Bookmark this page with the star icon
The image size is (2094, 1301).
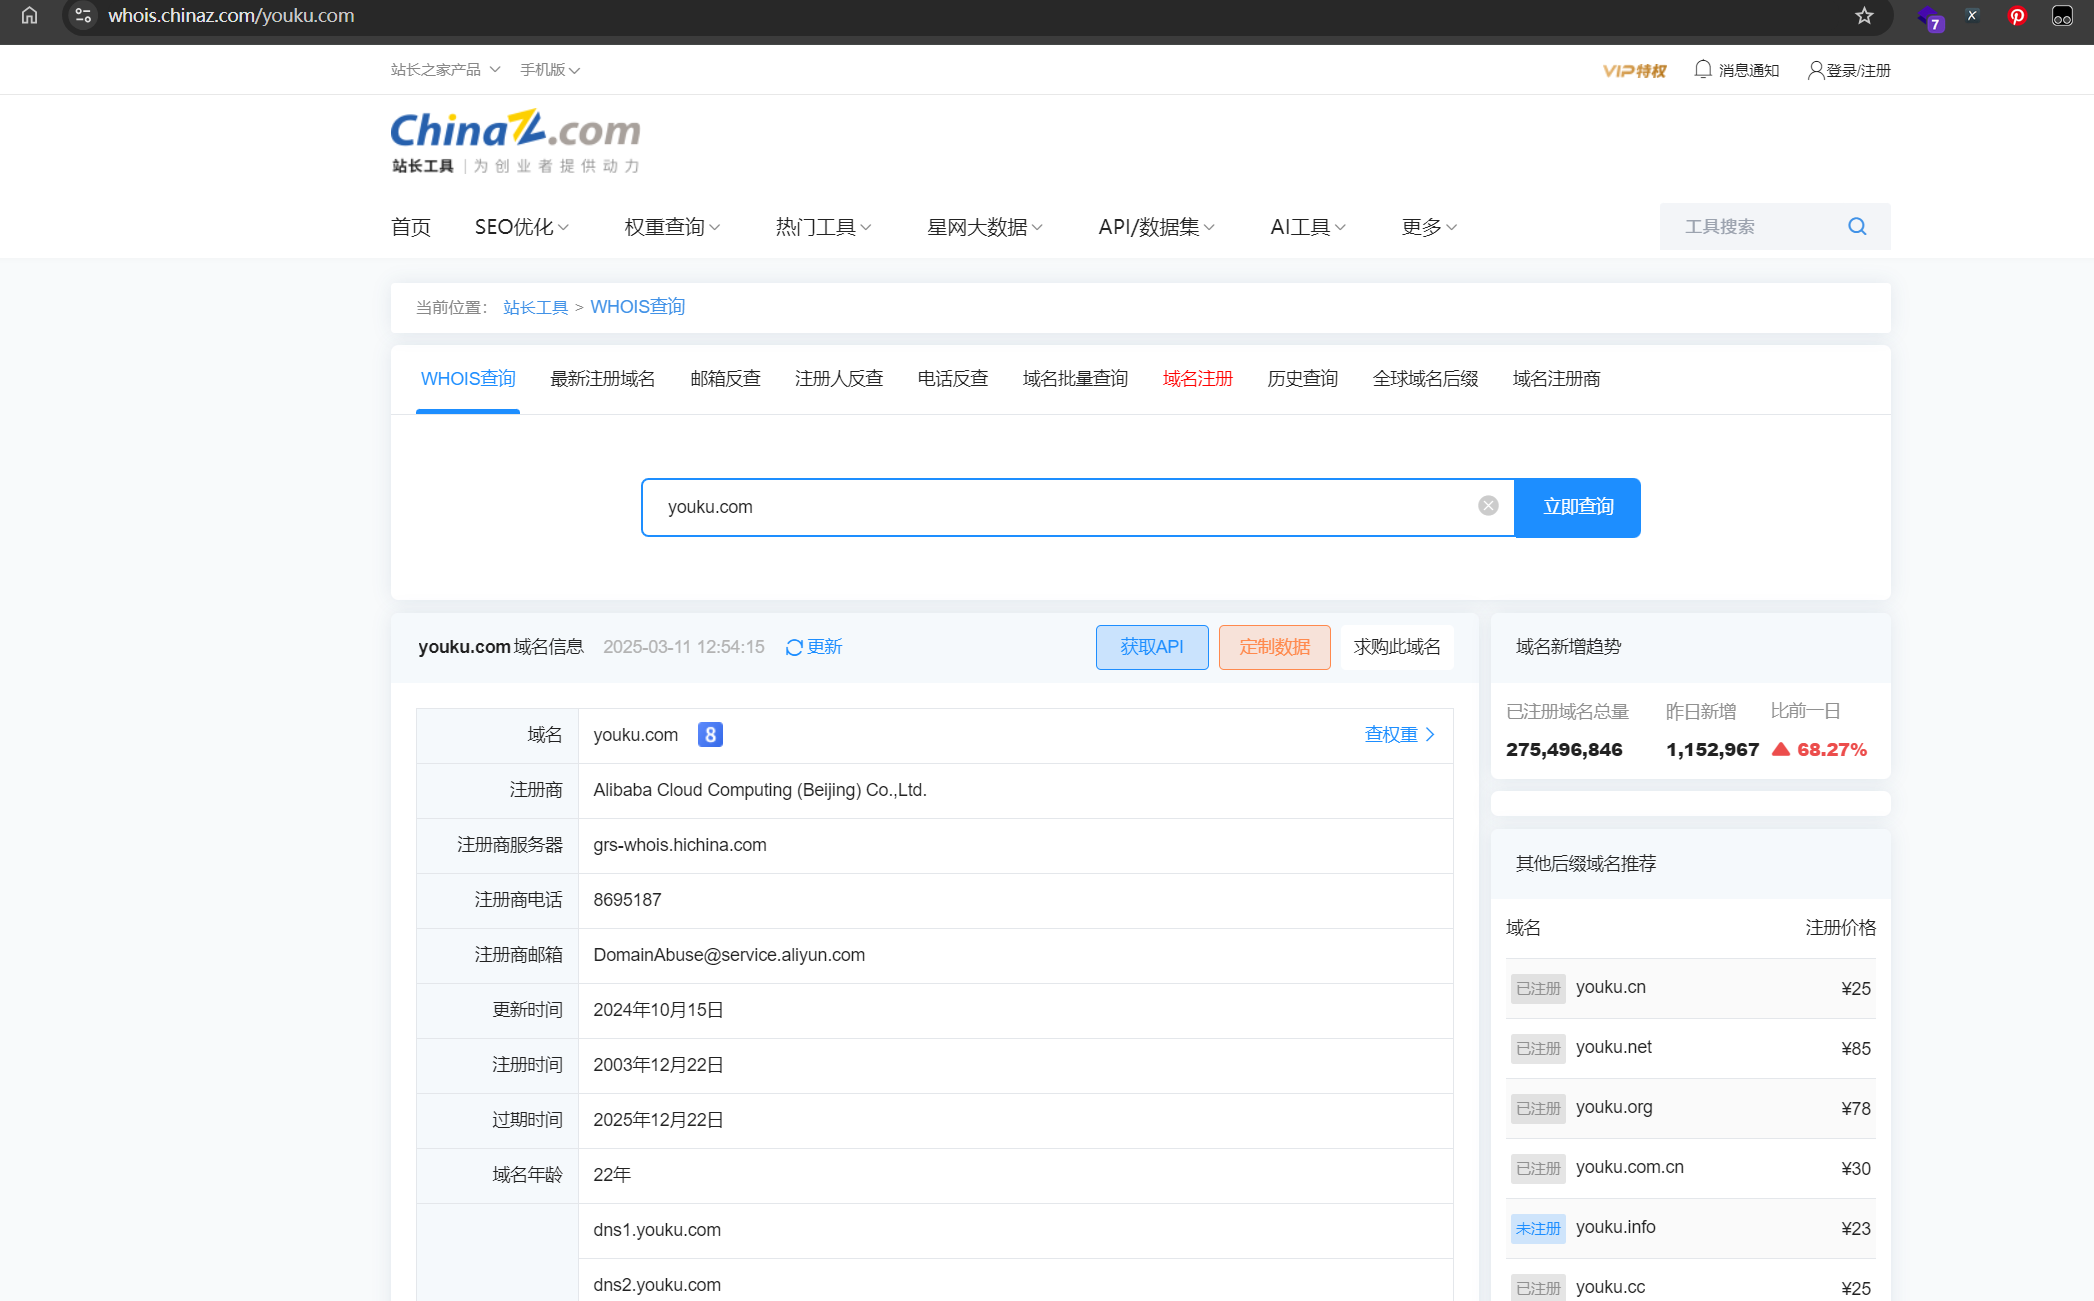click(1864, 16)
